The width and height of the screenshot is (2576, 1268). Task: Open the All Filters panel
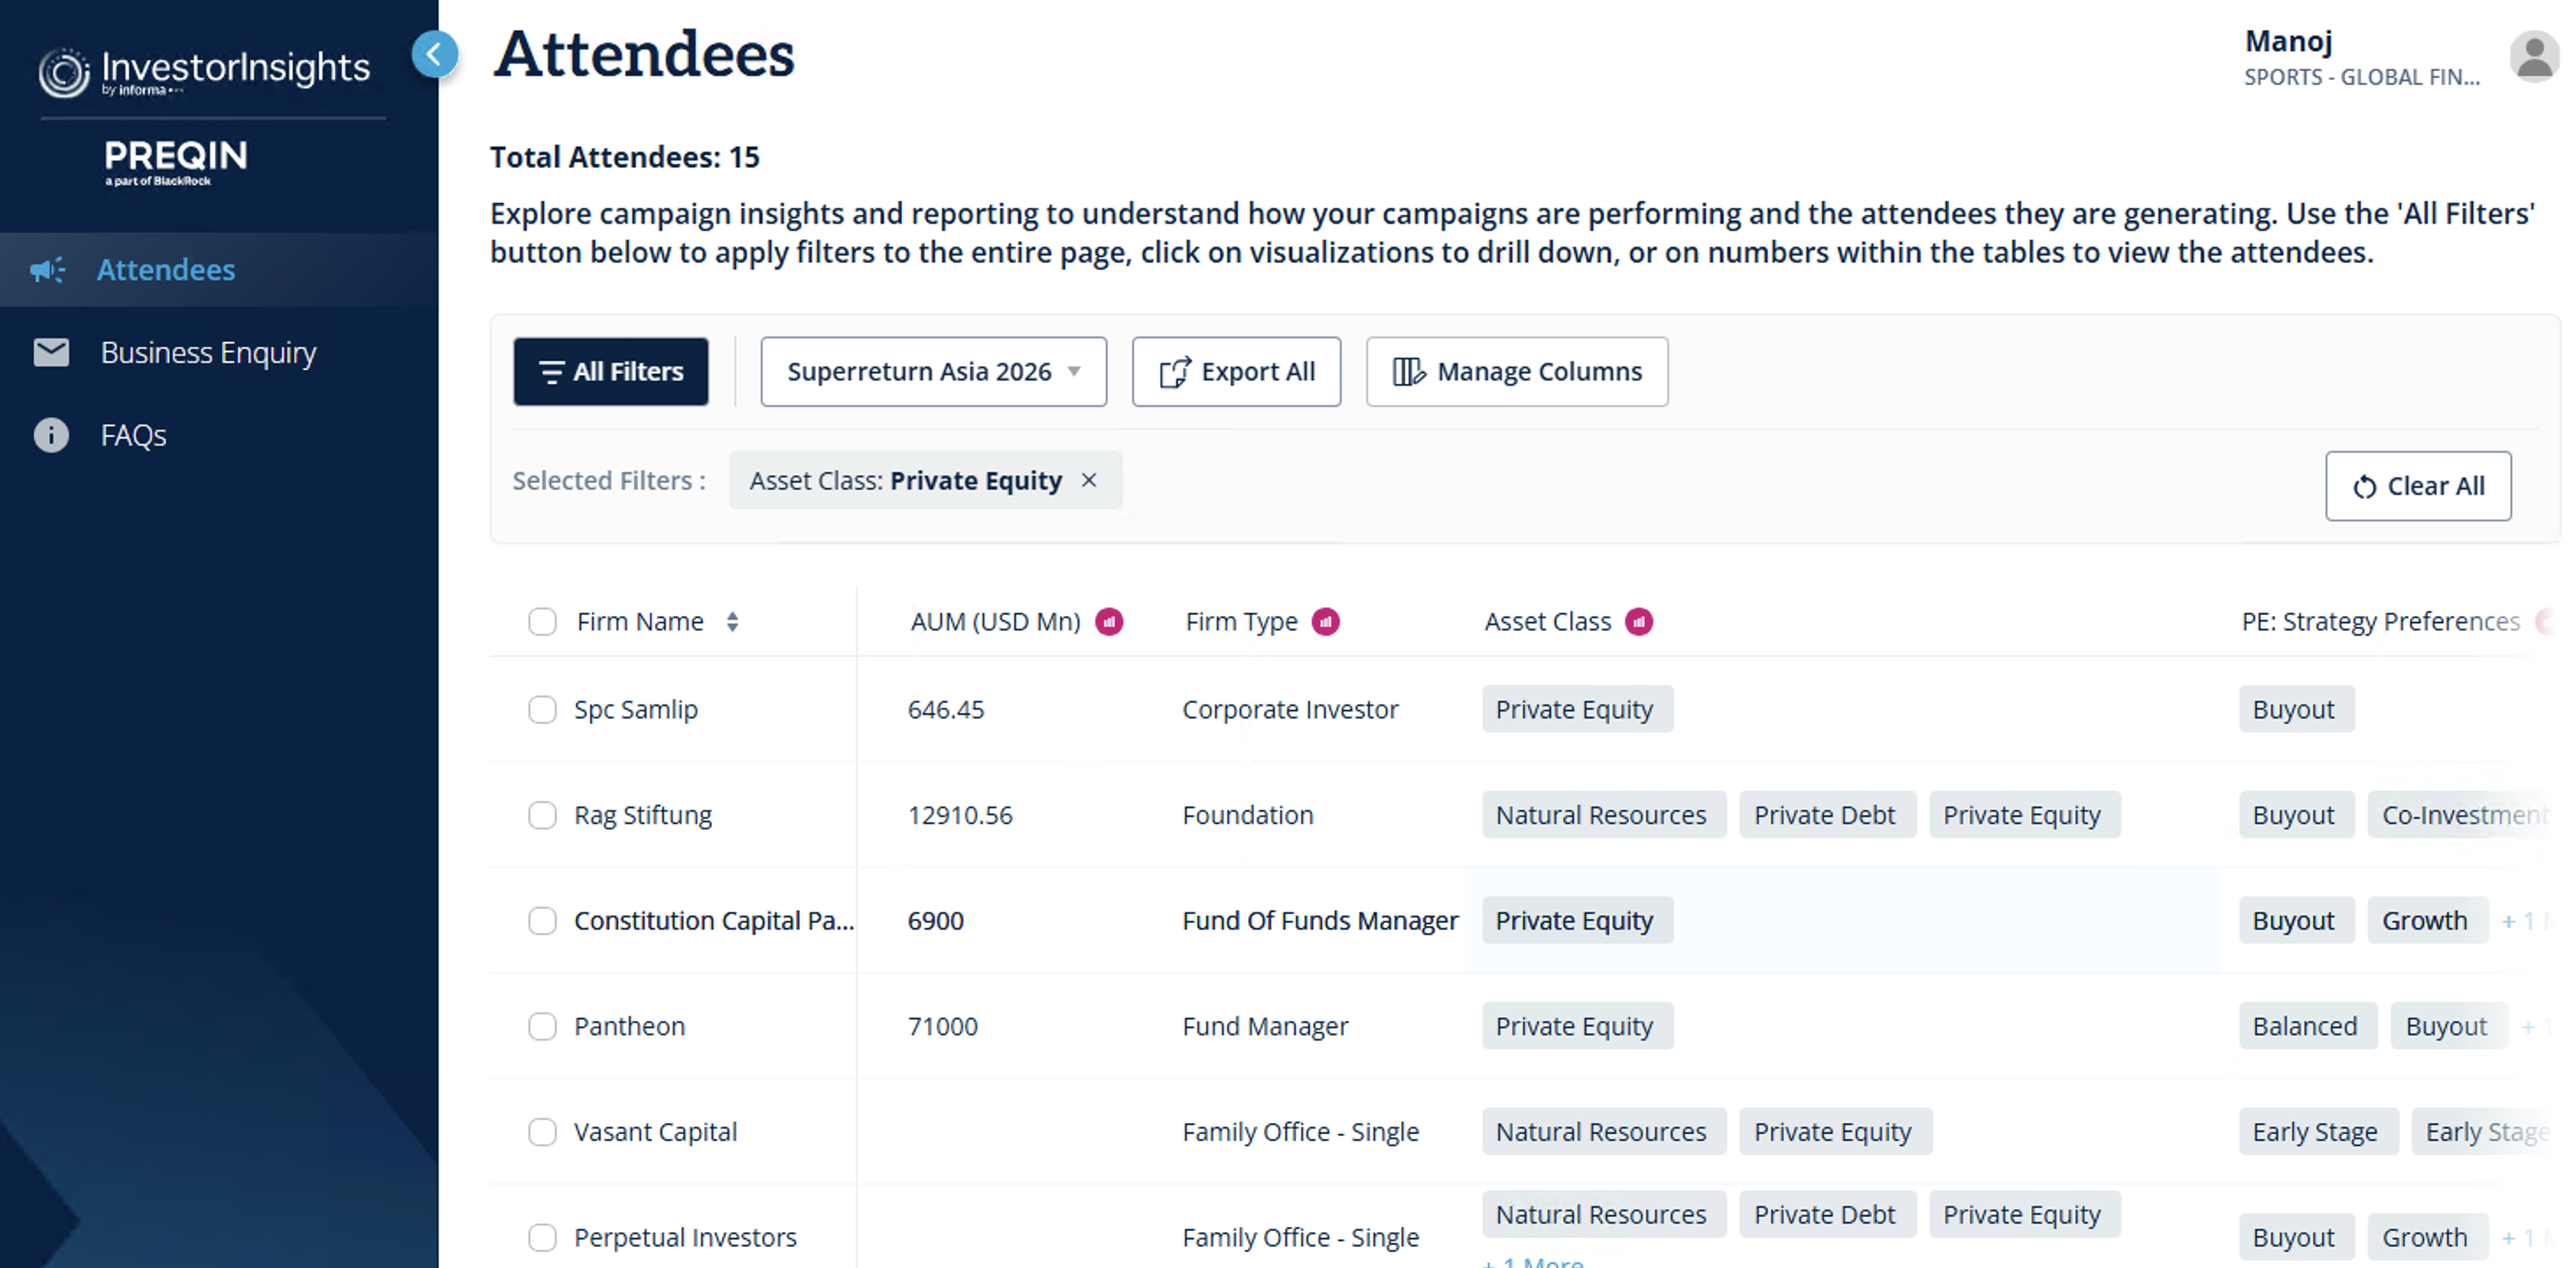(x=611, y=372)
